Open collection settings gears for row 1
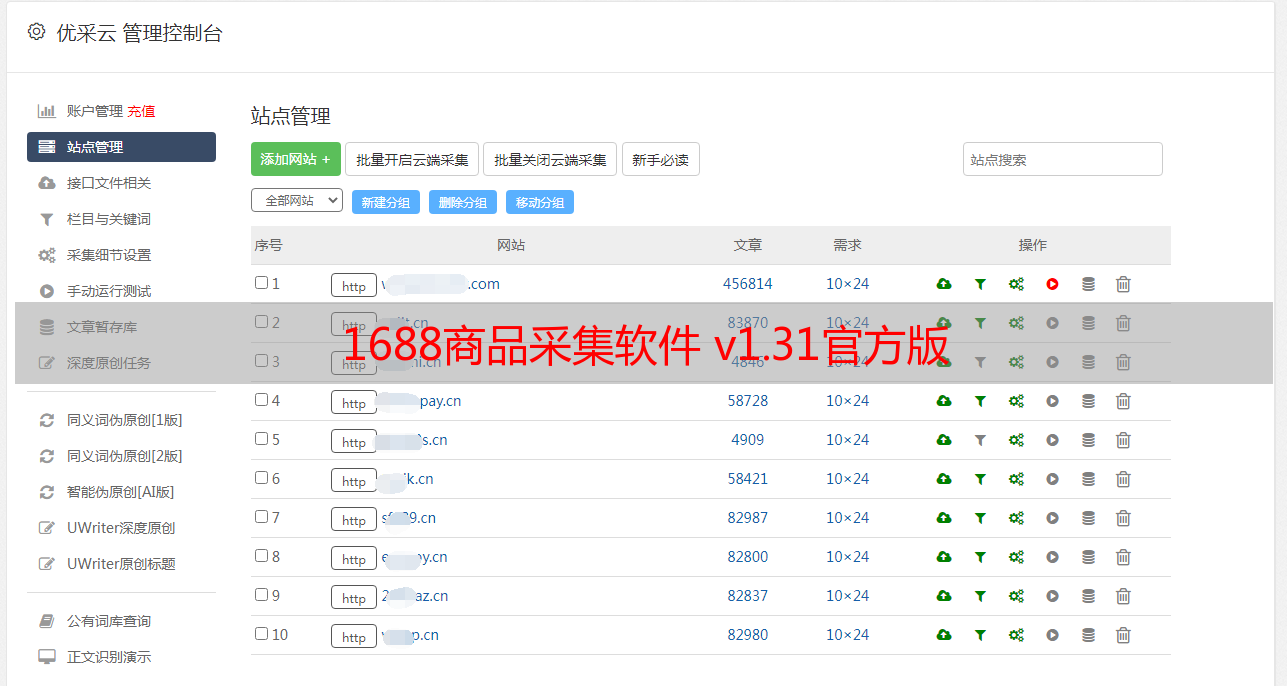1287x686 pixels. point(1016,284)
